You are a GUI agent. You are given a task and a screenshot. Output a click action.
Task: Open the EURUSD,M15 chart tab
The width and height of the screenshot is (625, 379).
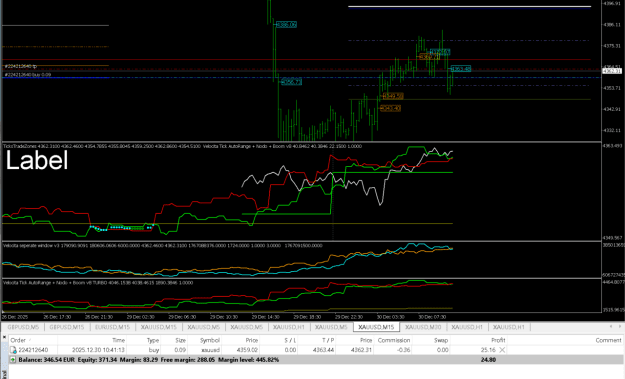(112, 327)
